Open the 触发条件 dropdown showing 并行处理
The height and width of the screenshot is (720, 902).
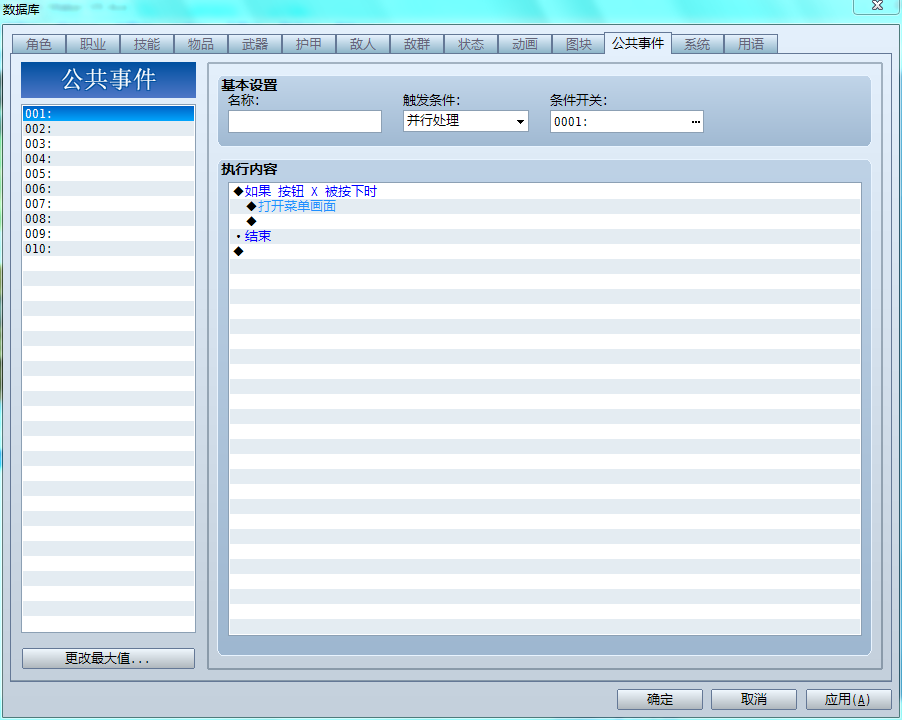465,121
